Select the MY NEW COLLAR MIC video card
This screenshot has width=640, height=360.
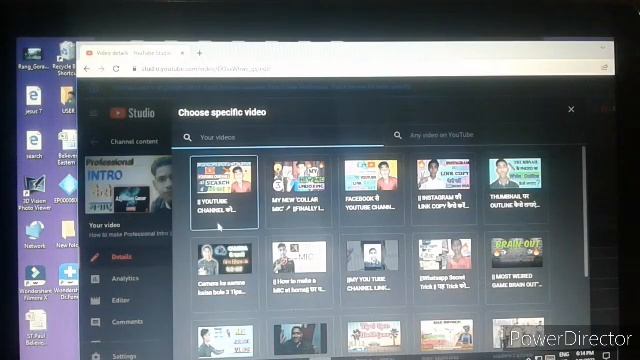click(x=299, y=192)
